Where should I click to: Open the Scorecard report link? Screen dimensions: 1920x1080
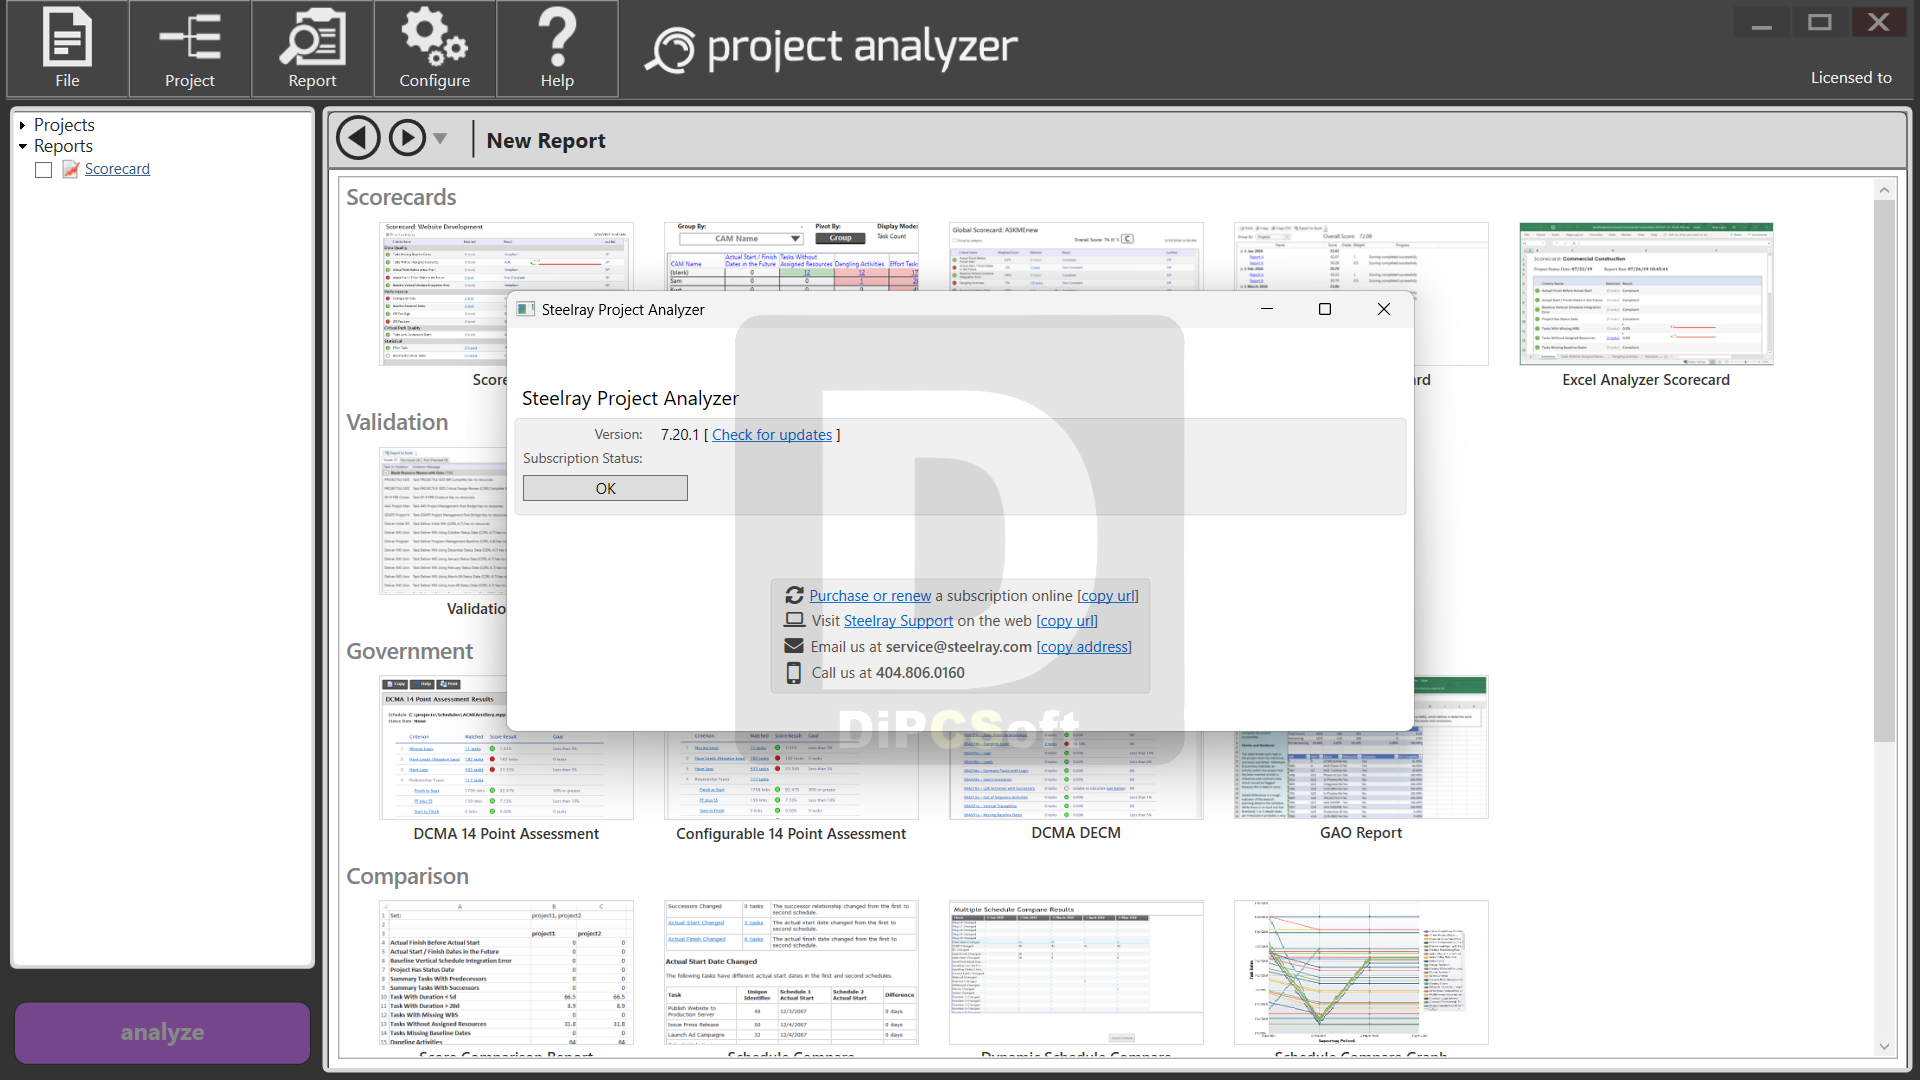coord(117,169)
